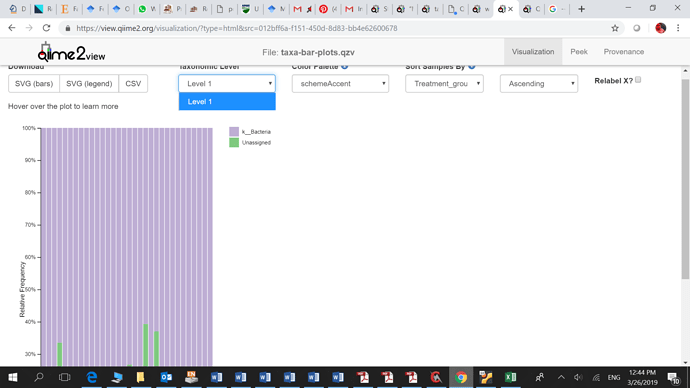Select the Level 1 option in the list
Image resolution: width=690 pixels, height=388 pixels.
(227, 102)
